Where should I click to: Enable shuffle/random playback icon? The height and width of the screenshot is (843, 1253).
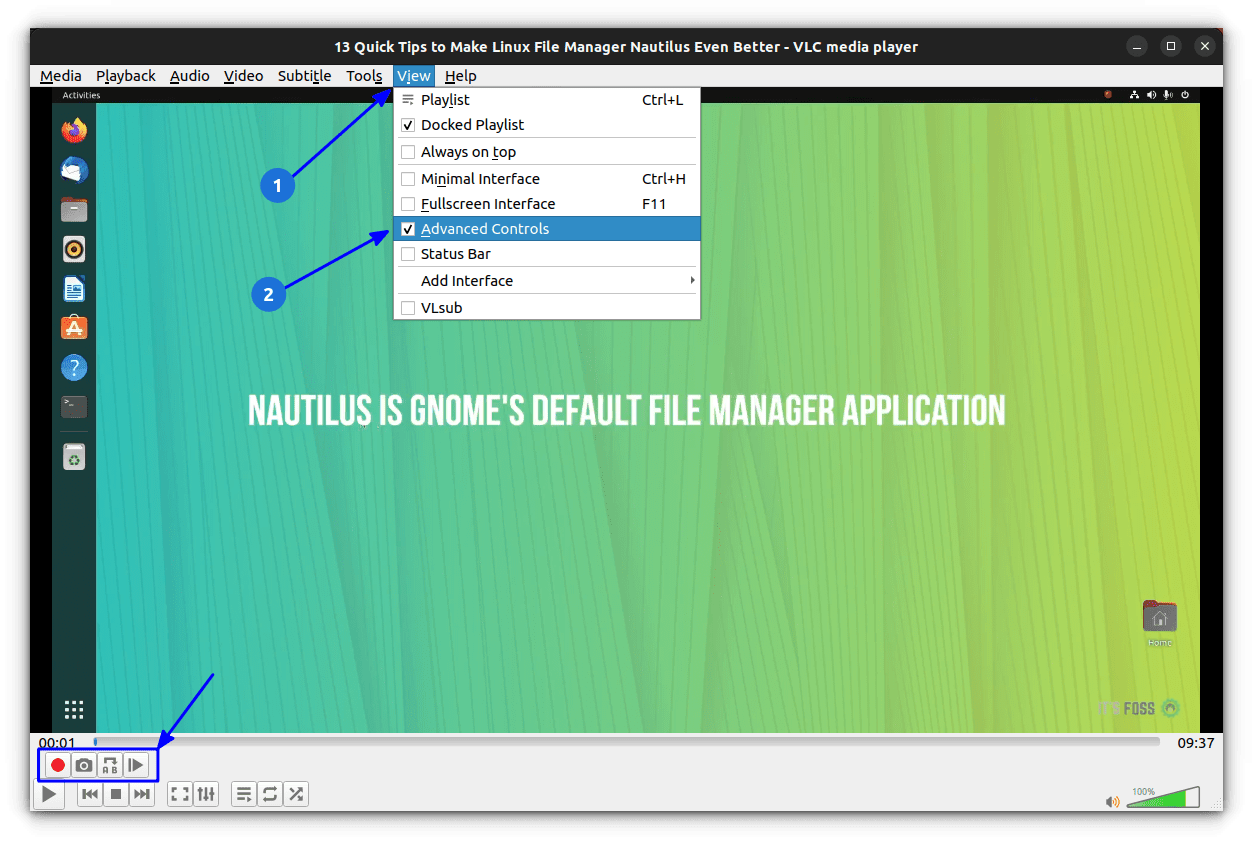tap(296, 795)
